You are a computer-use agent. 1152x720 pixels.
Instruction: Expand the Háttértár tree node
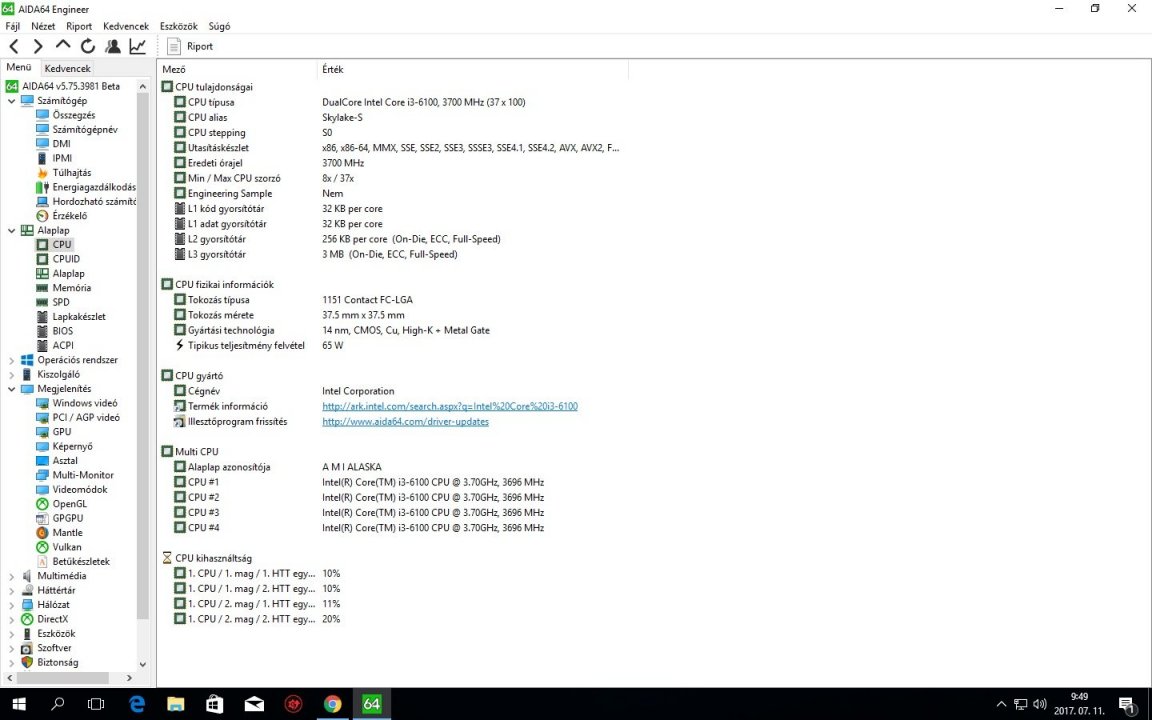pyautogui.click(x=12, y=590)
